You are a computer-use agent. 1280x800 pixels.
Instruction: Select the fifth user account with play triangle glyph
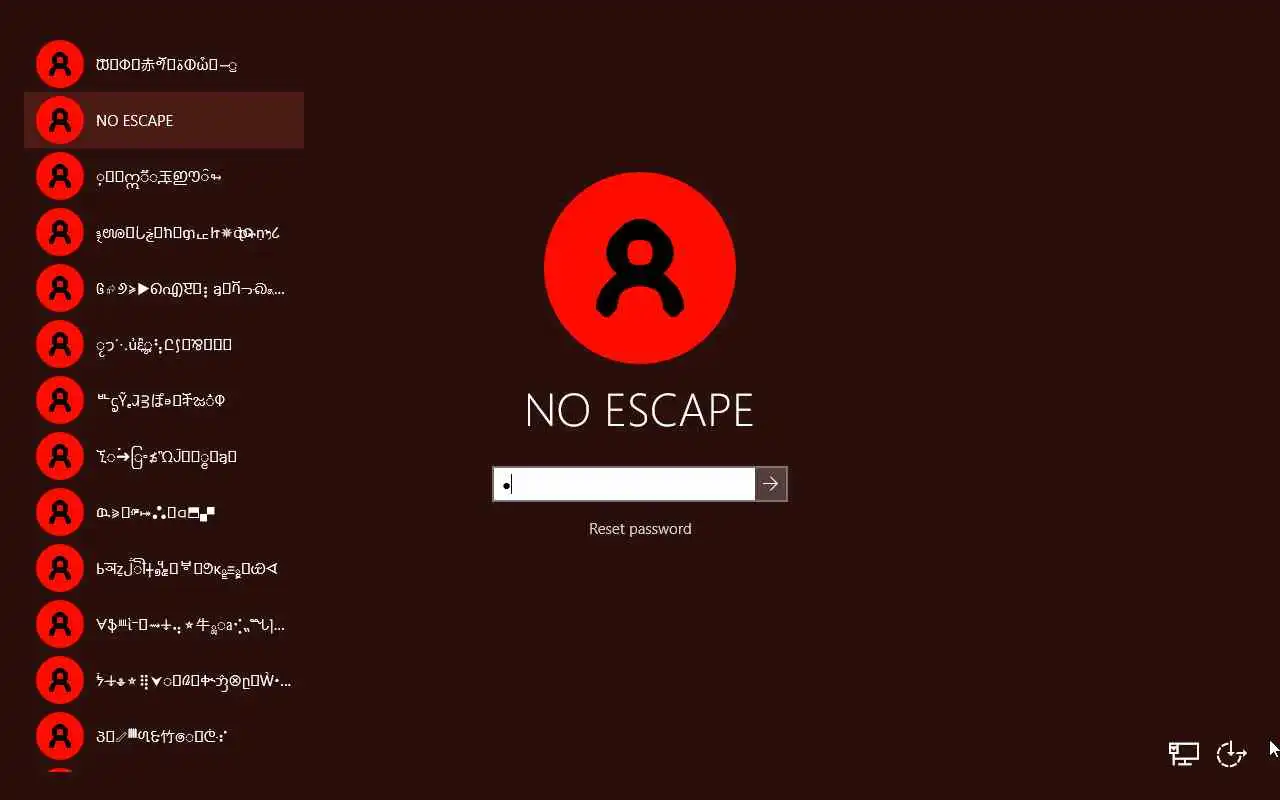[164, 288]
